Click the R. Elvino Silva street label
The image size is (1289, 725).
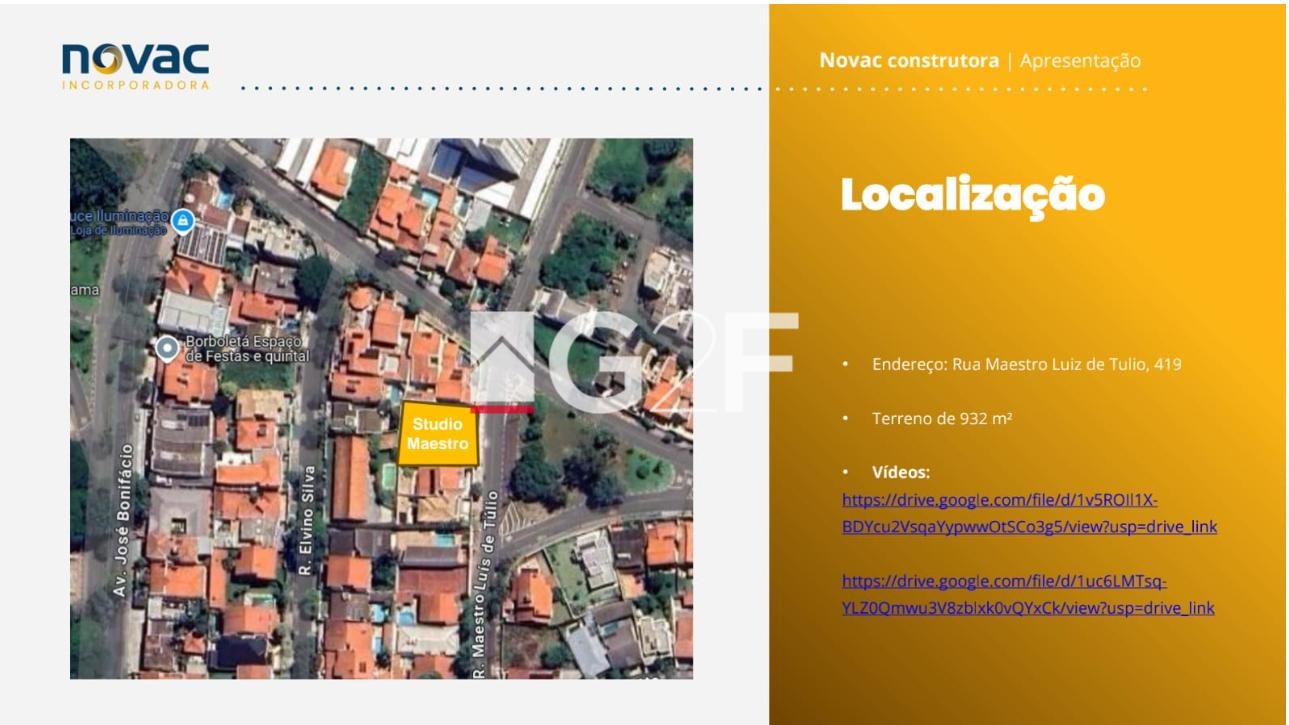(x=307, y=518)
